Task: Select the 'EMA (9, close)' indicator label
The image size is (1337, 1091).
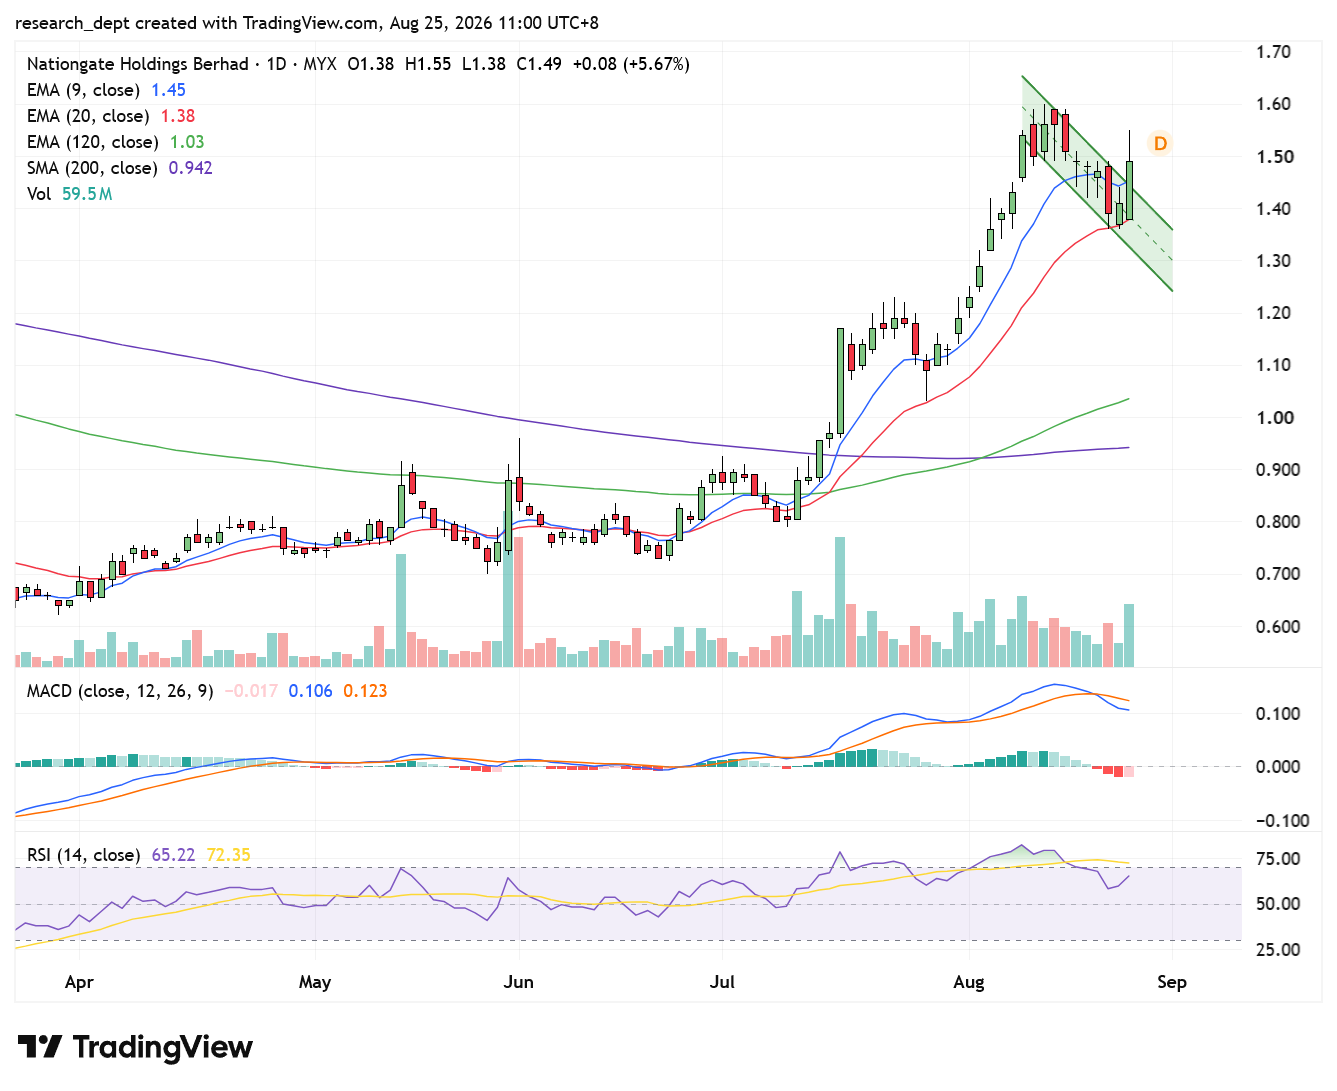Action: click(x=83, y=90)
